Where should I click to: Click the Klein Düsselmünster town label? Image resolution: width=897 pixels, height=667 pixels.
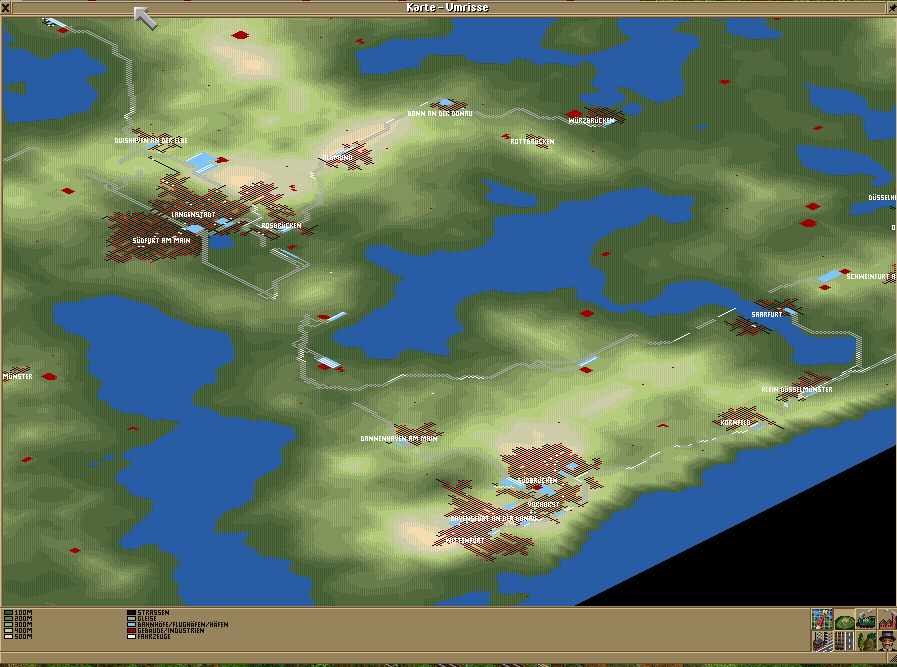point(797,390)
